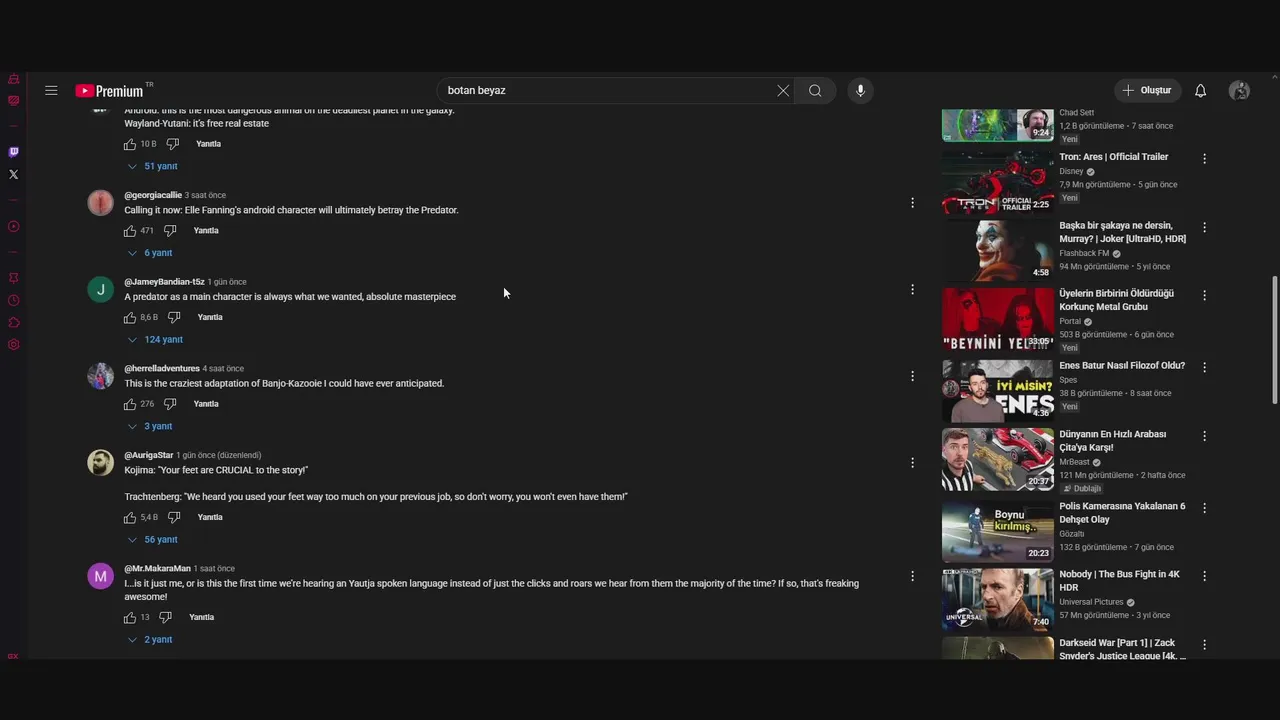Click the Oluştur create button
This screenshot has height=720, width=1280.
tap(1148, 91)
